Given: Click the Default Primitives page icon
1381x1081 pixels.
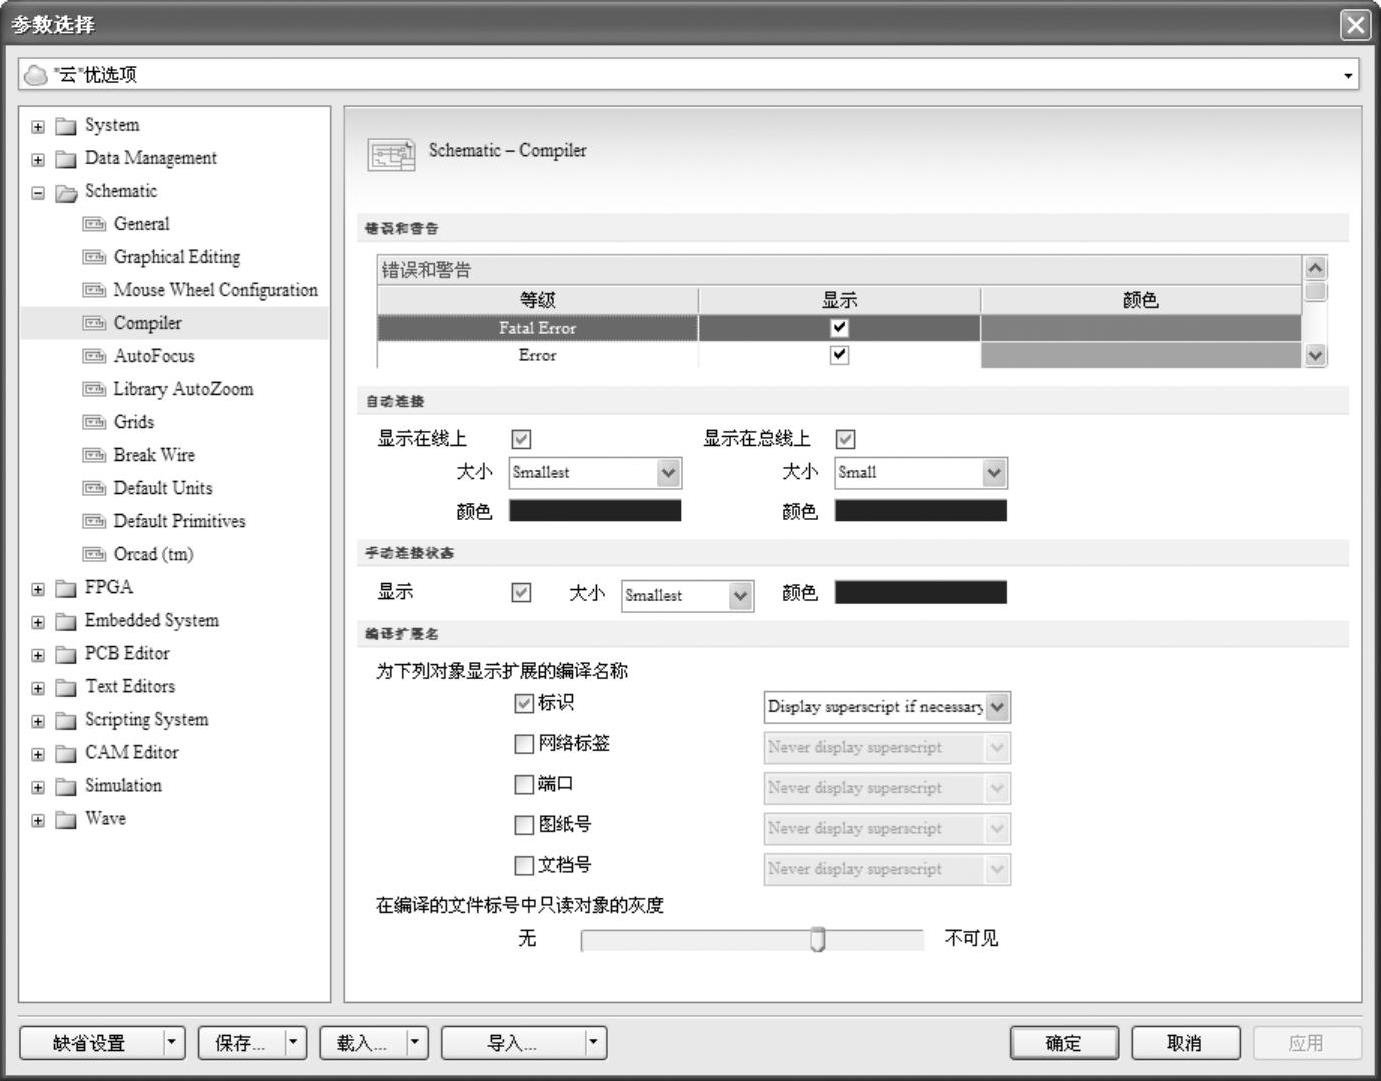Looking at the screenshot, I should pos(94,521).
